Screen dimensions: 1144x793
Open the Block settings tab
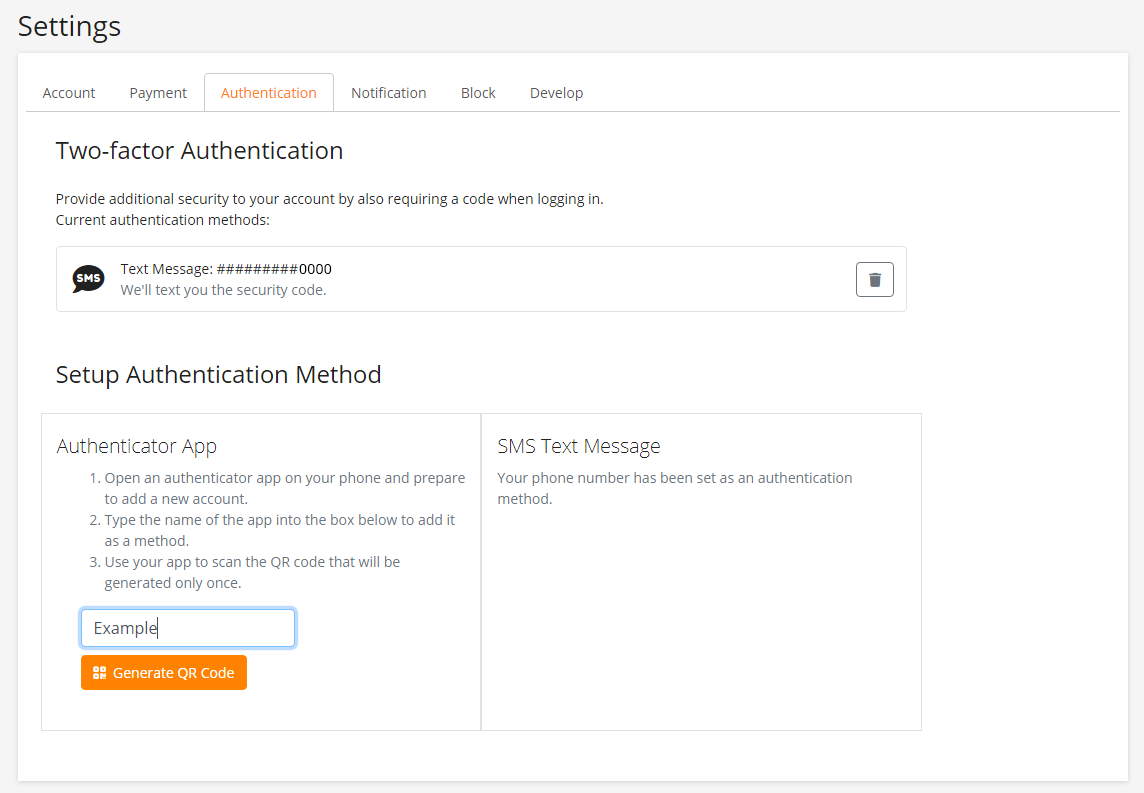(x=478, y=93)
